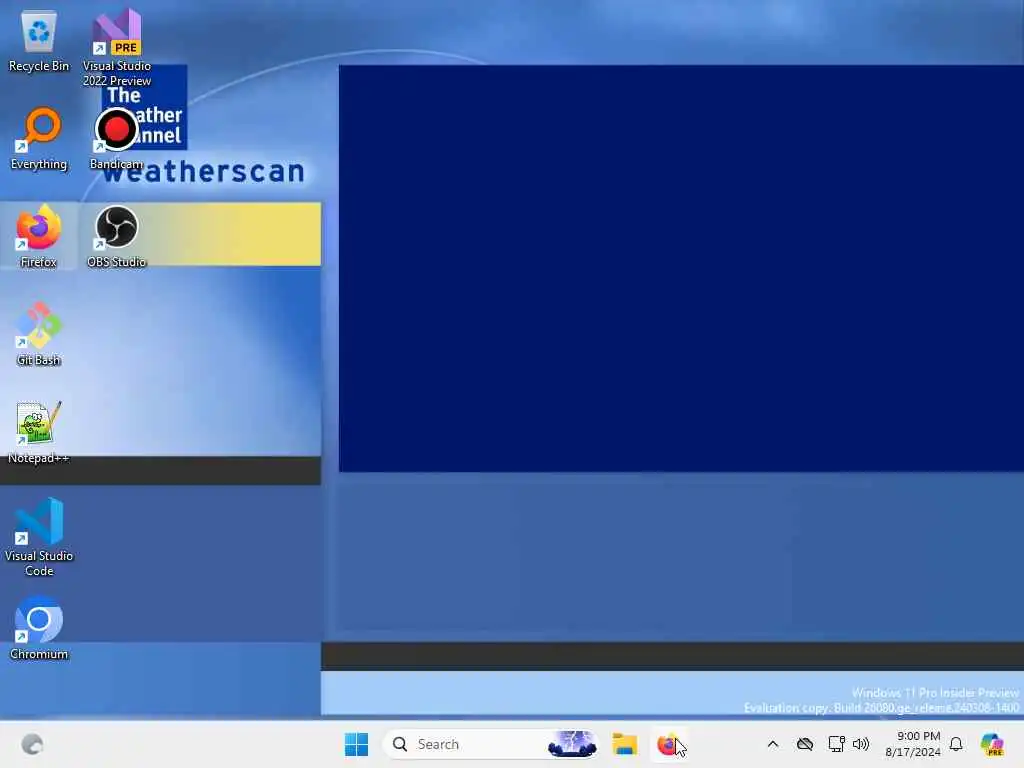1024x768 pixels.
Task: Select the Firefox desktop shortcut
Action: click(39, 236)
